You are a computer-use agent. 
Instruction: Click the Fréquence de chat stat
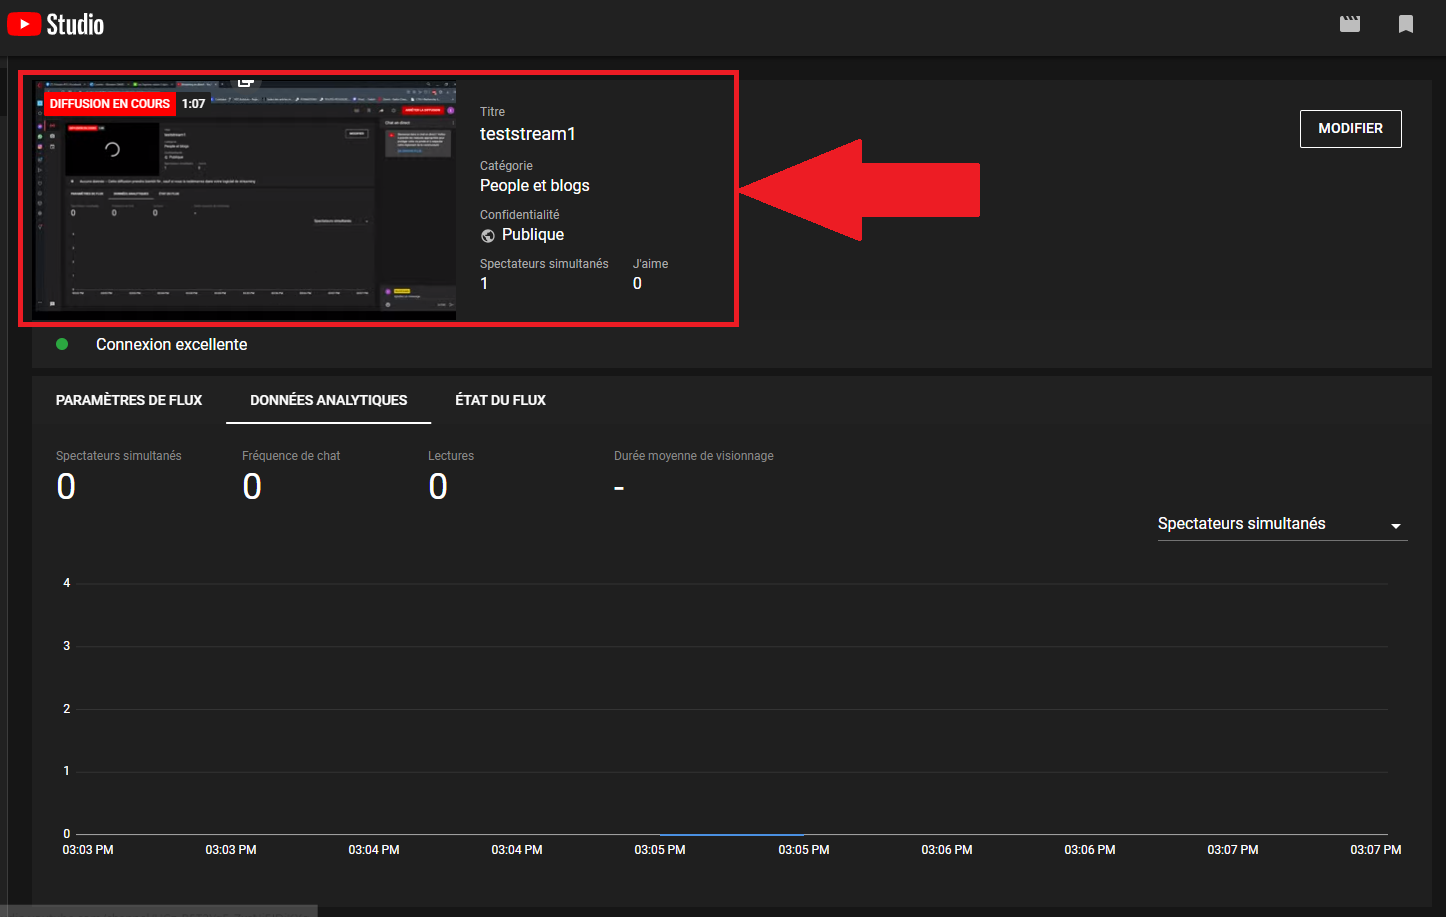click(290, 456)
